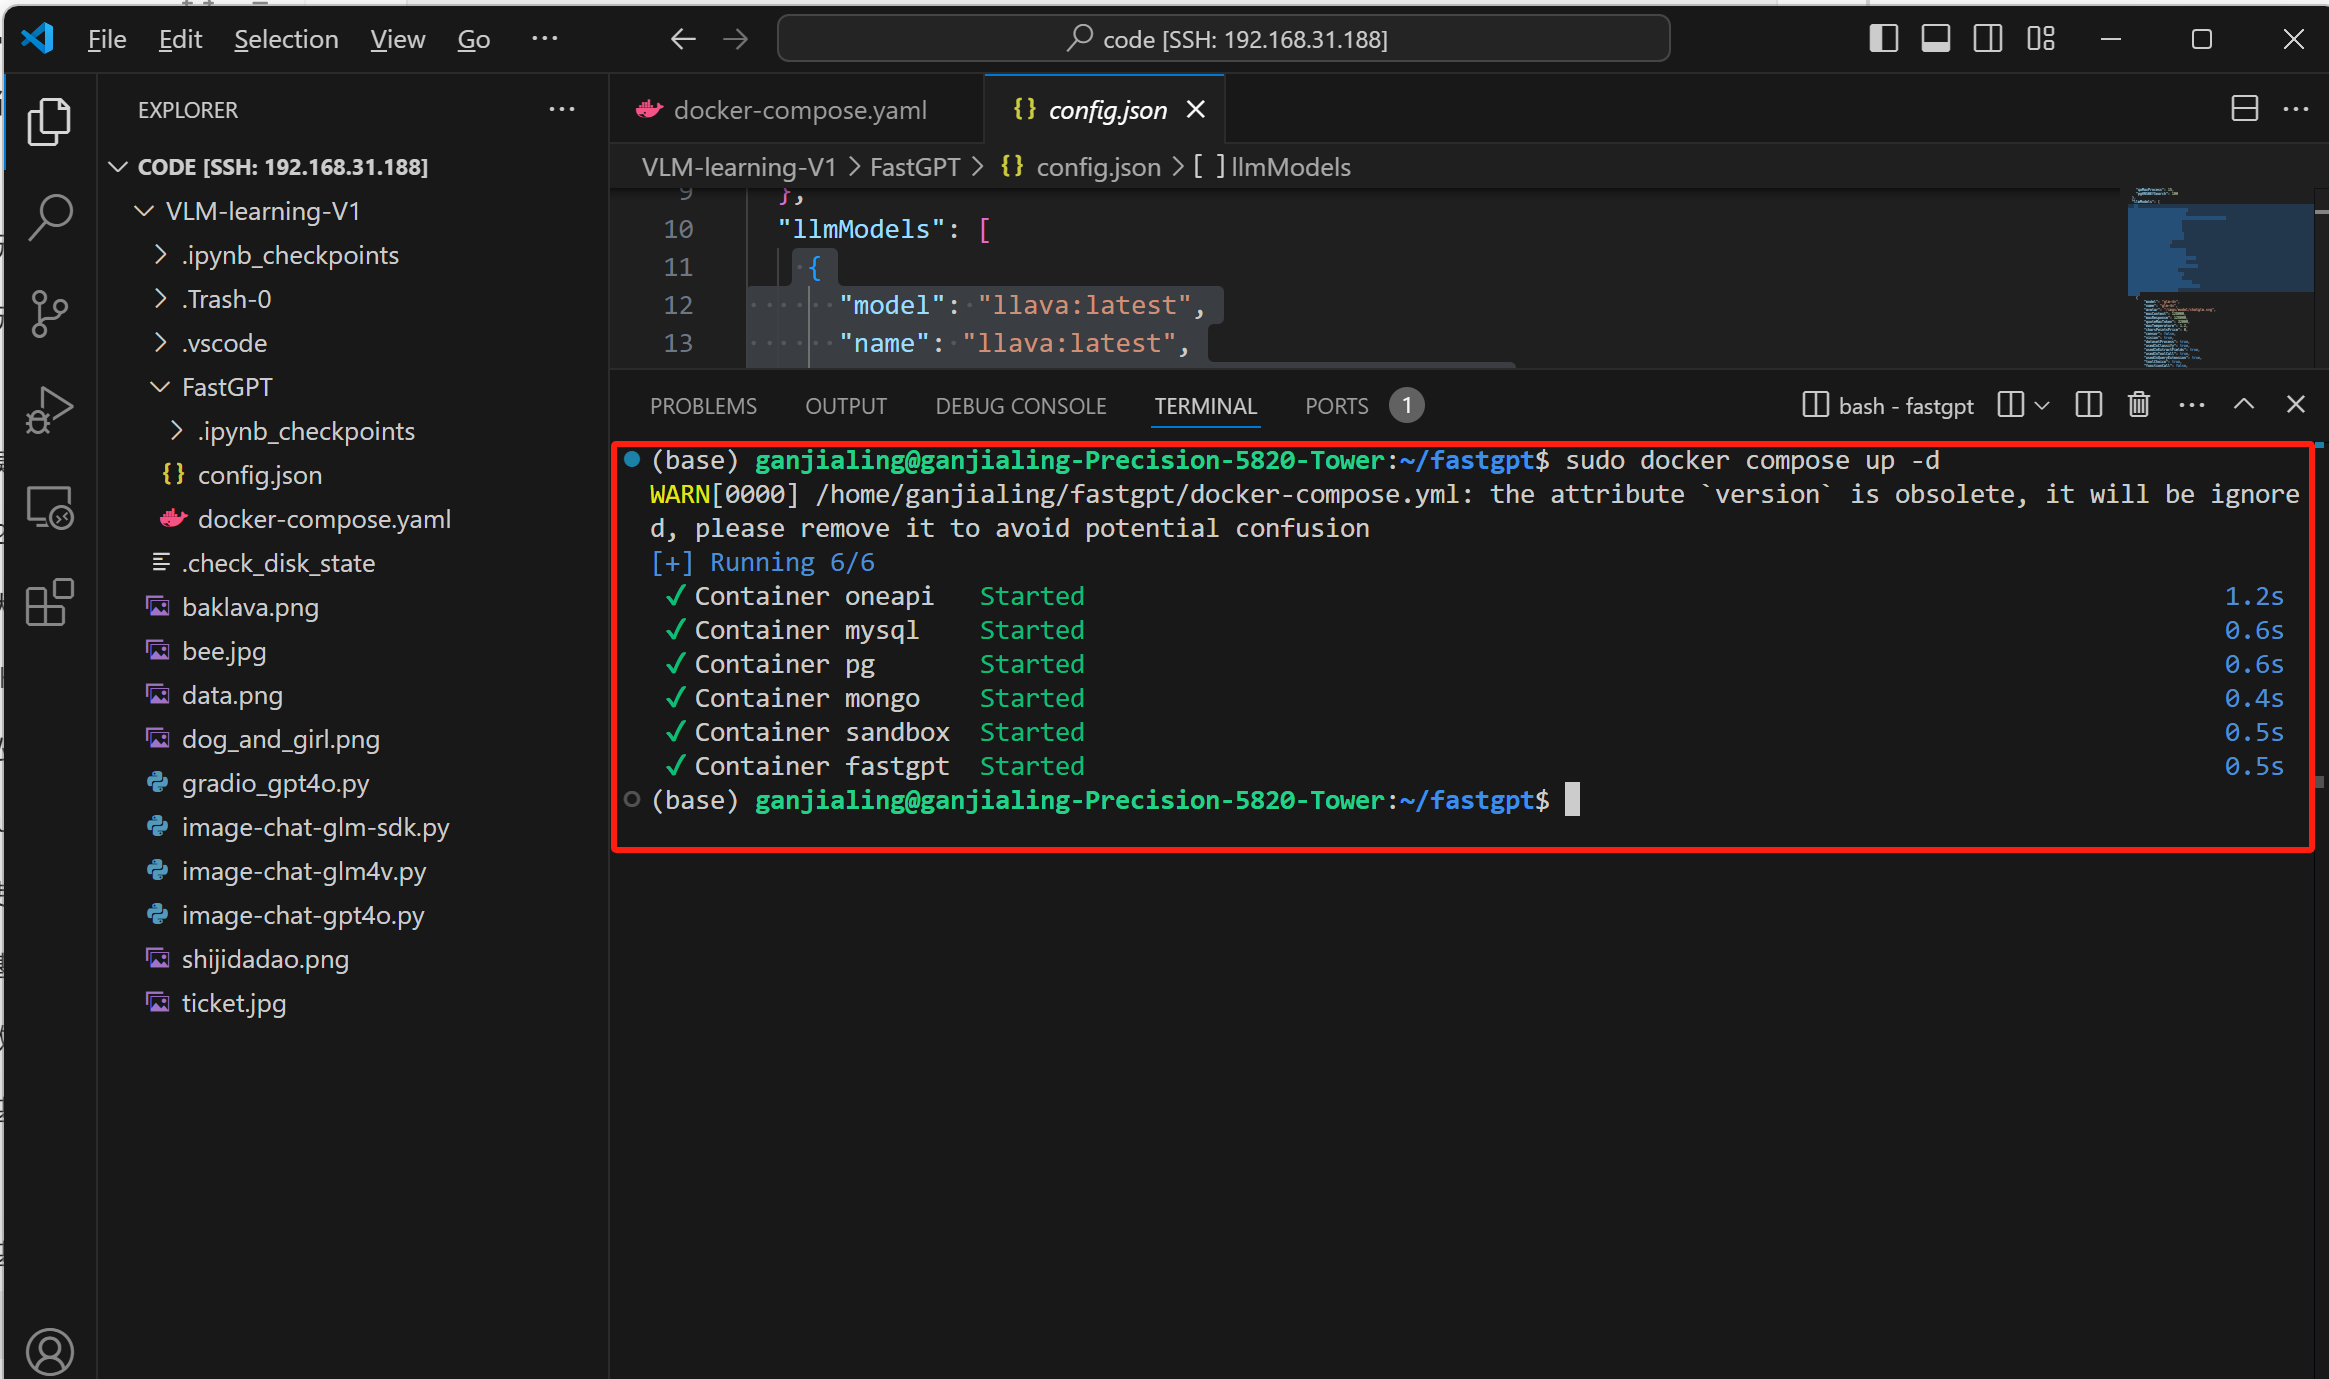The height and width of the screenshot is (1379, 2329).
Task: Open the Selection menu
Action: tap(286, 39)
